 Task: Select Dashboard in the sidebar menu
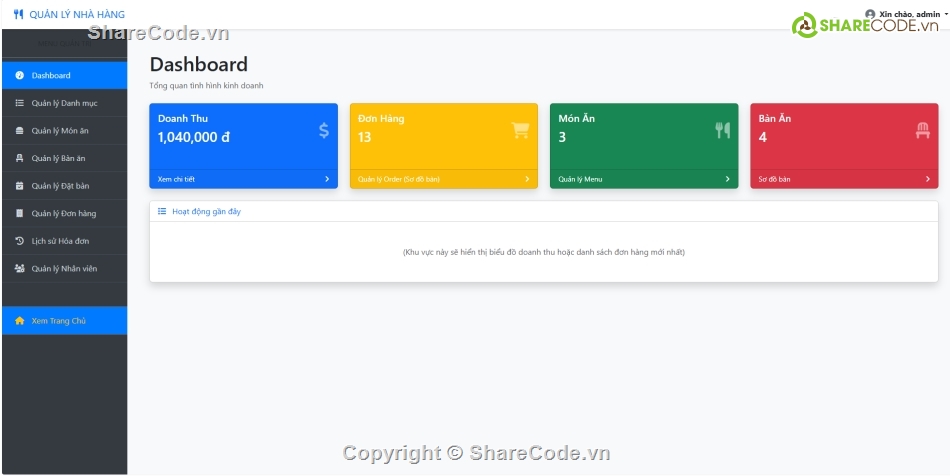point(64,76)
